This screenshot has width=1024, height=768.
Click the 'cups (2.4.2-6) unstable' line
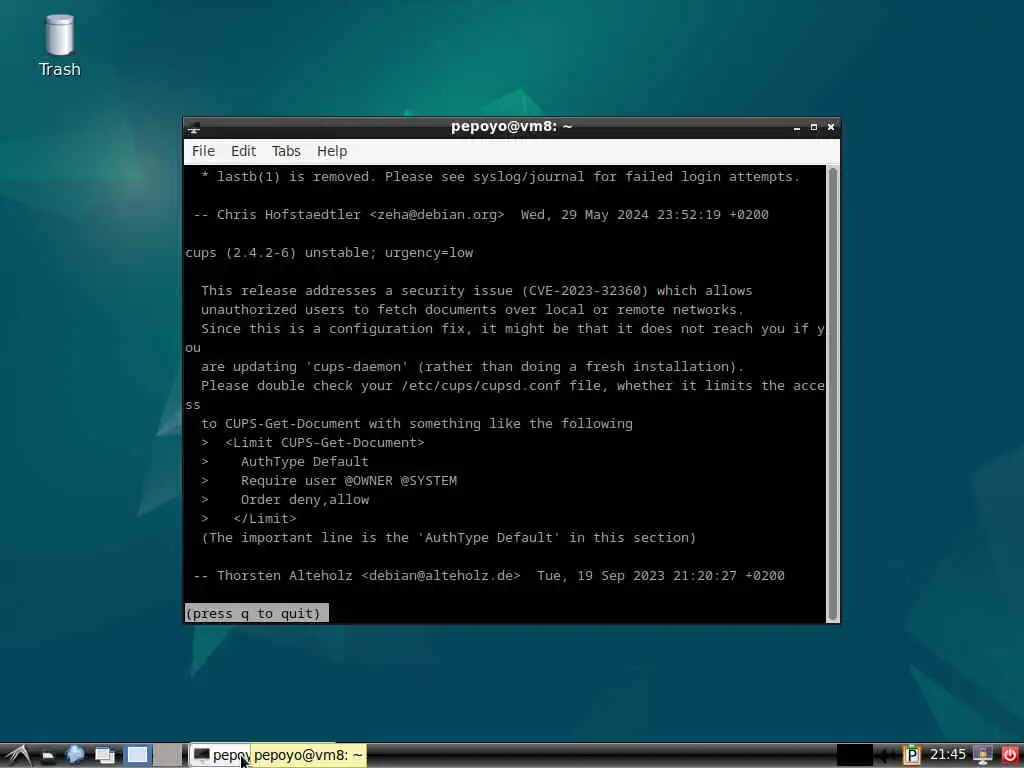coord(328,253)
